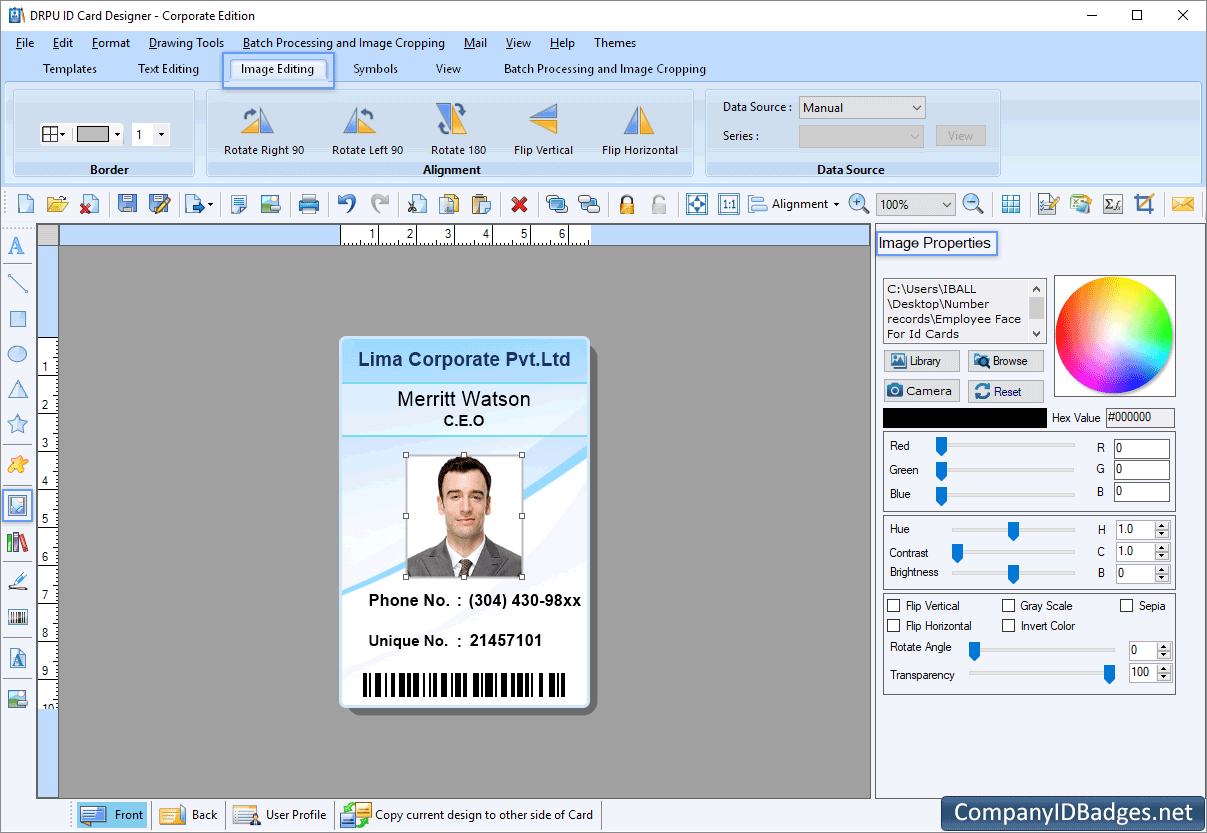Viewport: 1207px width, 833px height.
Task: Switch to the Templates tab
Action: point(70,69)
